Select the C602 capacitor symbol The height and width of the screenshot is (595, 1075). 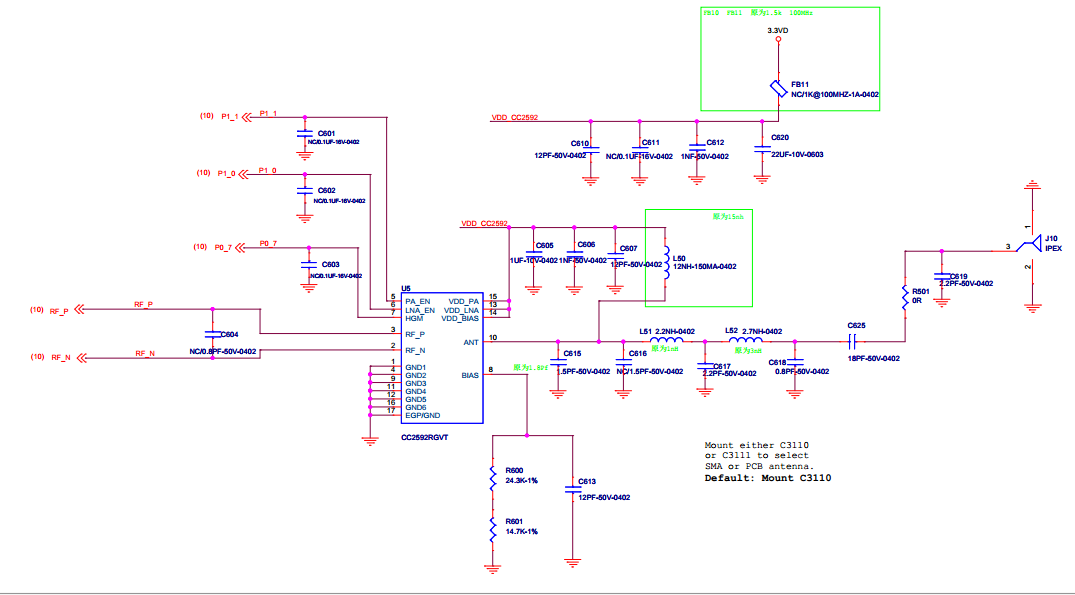point(304,191)
